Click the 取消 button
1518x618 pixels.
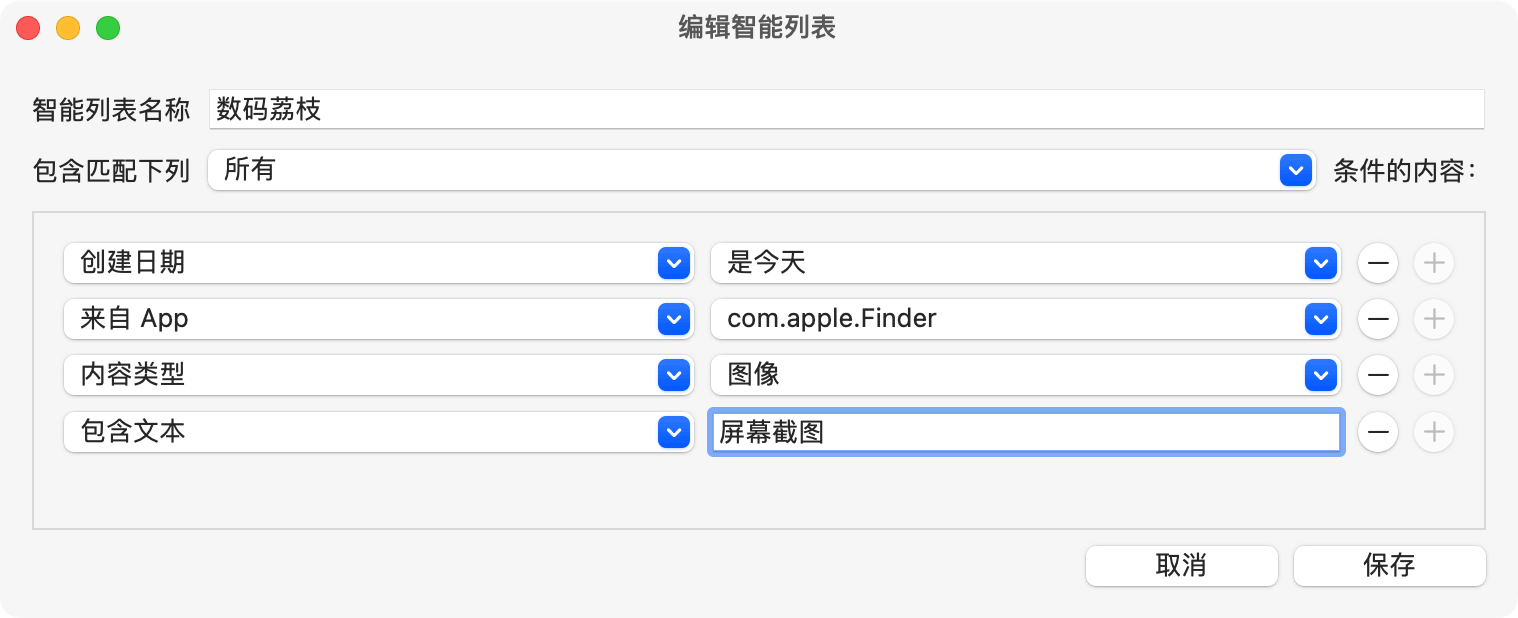tap(1181, 566)
